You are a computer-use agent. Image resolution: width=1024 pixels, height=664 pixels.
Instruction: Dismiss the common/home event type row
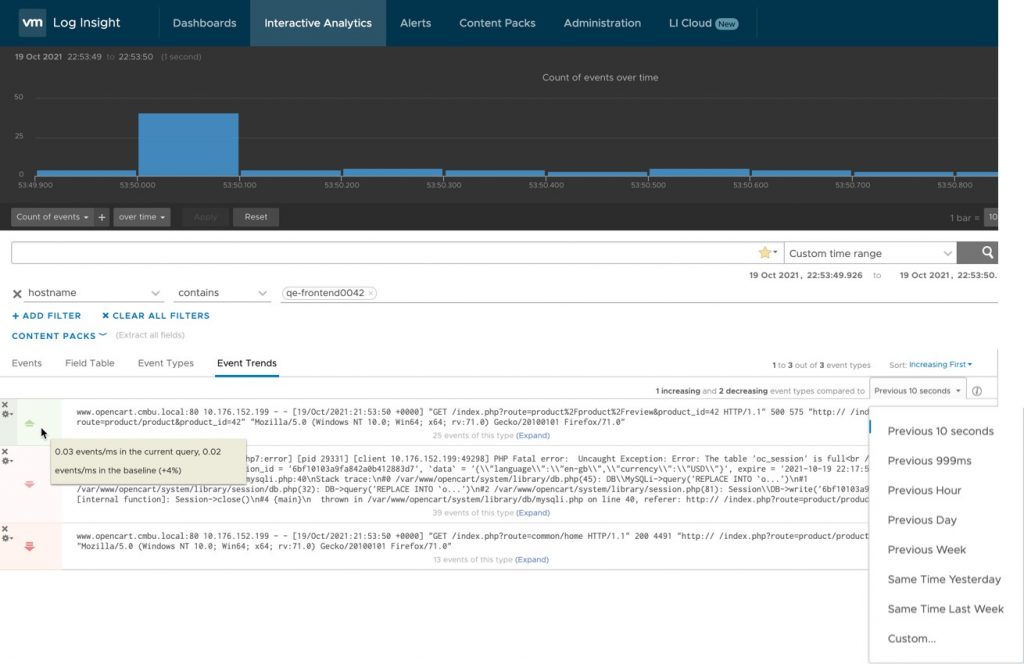[x=5, y=529]
